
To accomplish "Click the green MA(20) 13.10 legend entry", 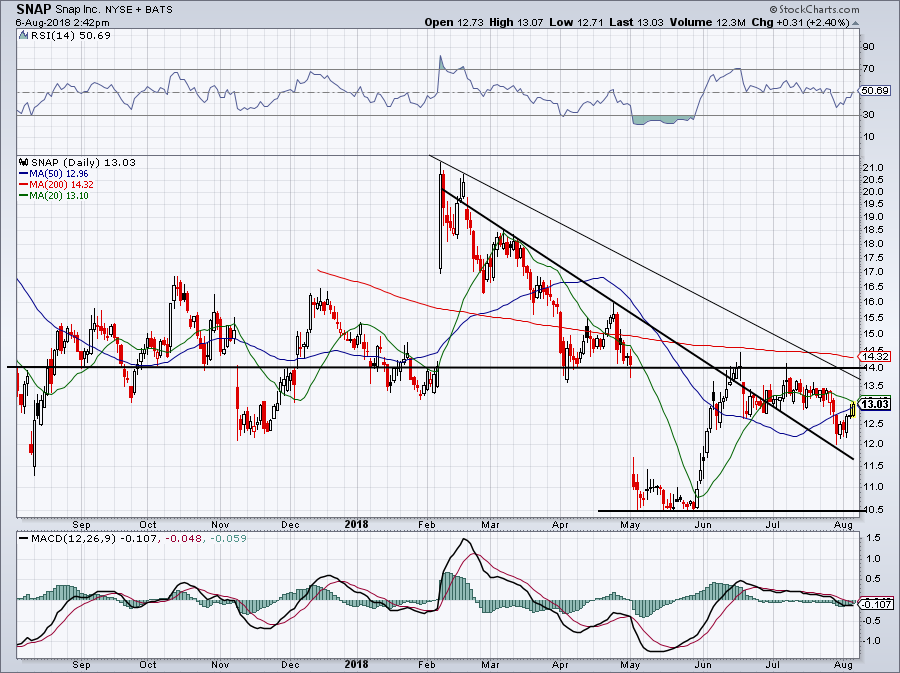I will (x=54, y=195).
